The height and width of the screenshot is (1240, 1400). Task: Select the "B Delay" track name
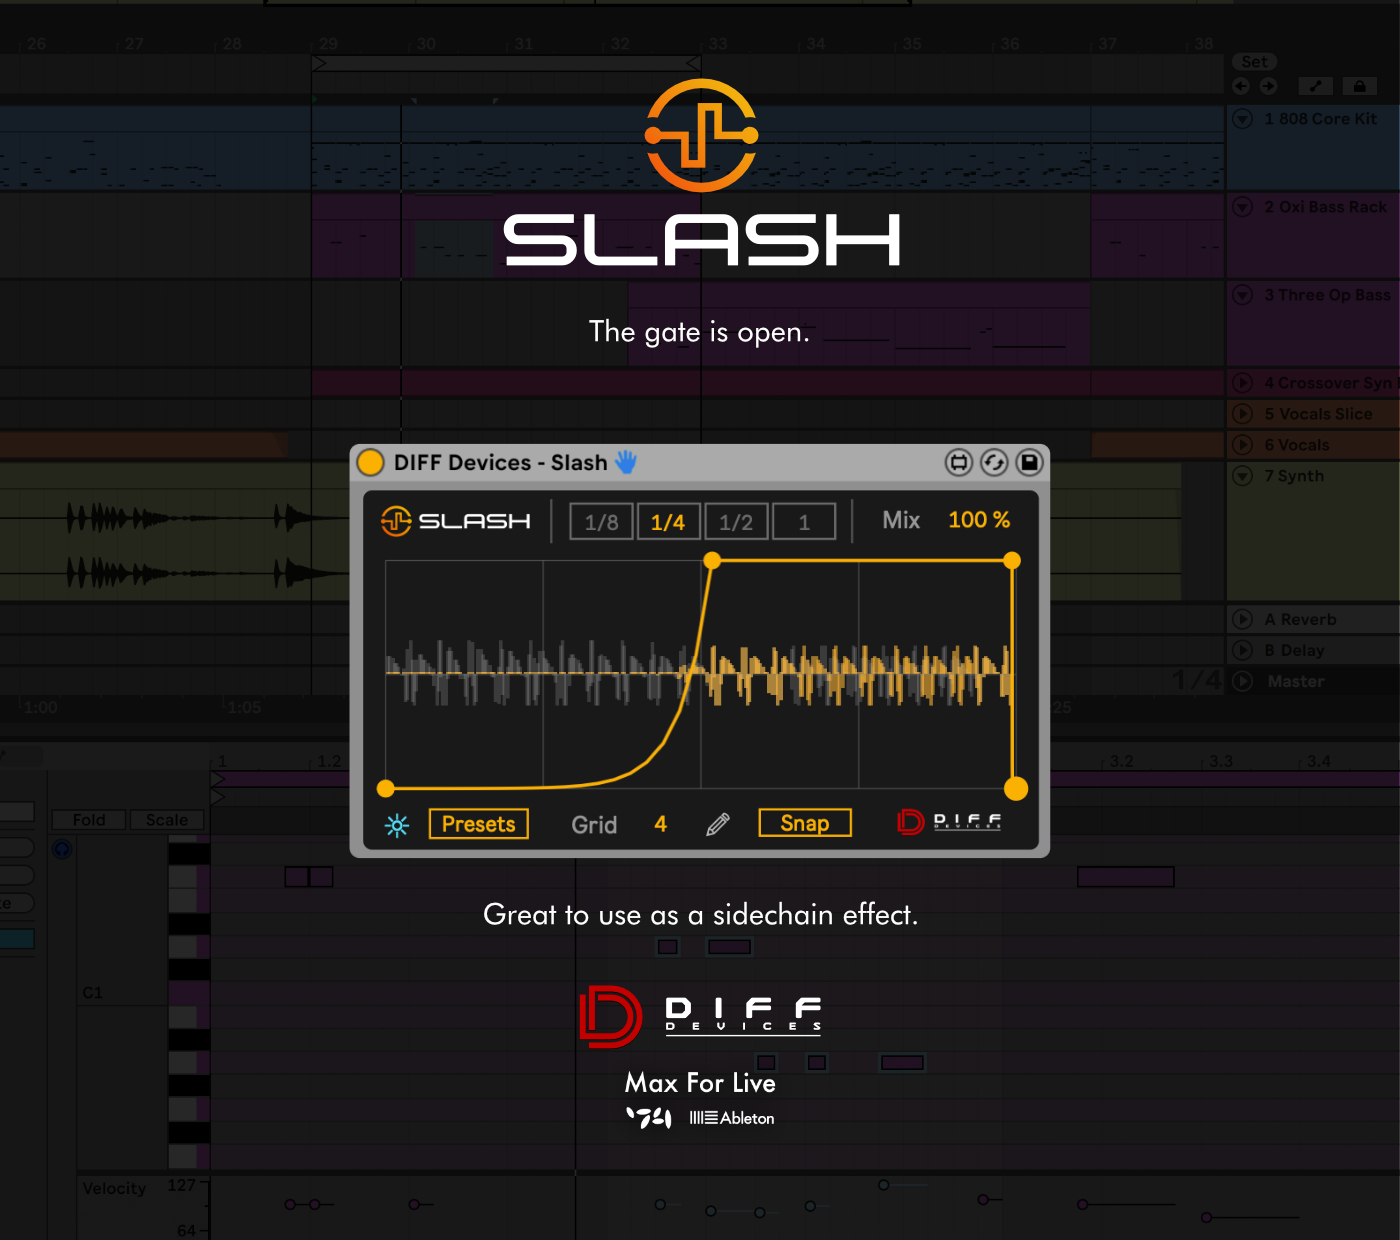[1294, 651]
